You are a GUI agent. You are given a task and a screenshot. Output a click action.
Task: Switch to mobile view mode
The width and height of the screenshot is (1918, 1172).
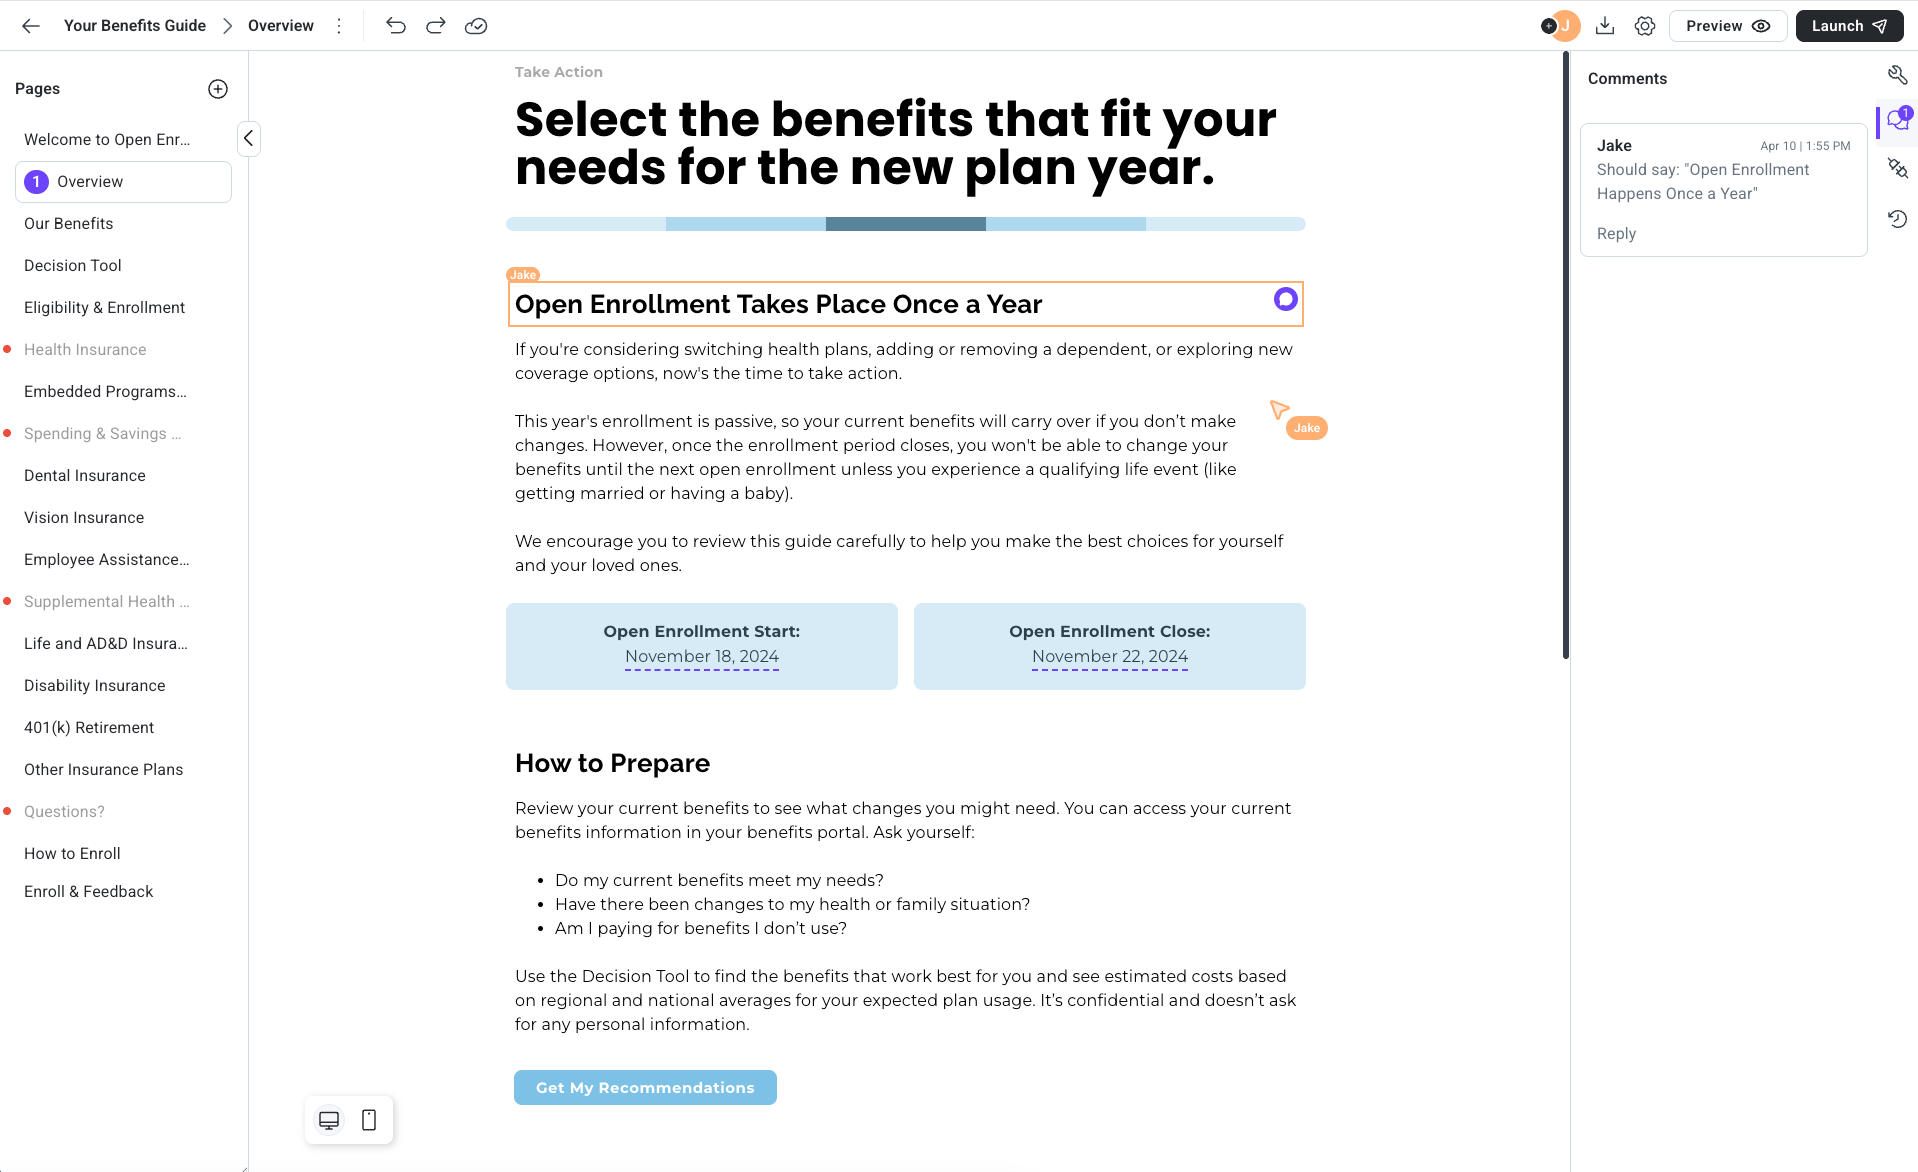(x=369, y=1120)
